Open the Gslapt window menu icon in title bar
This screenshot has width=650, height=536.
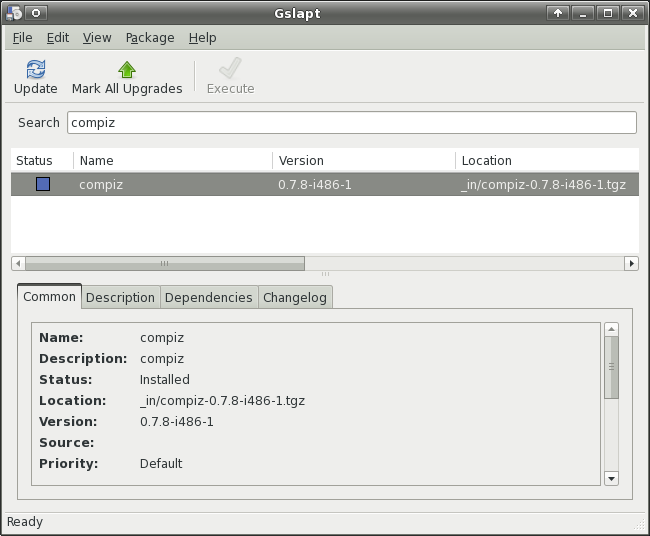point(14,13)
